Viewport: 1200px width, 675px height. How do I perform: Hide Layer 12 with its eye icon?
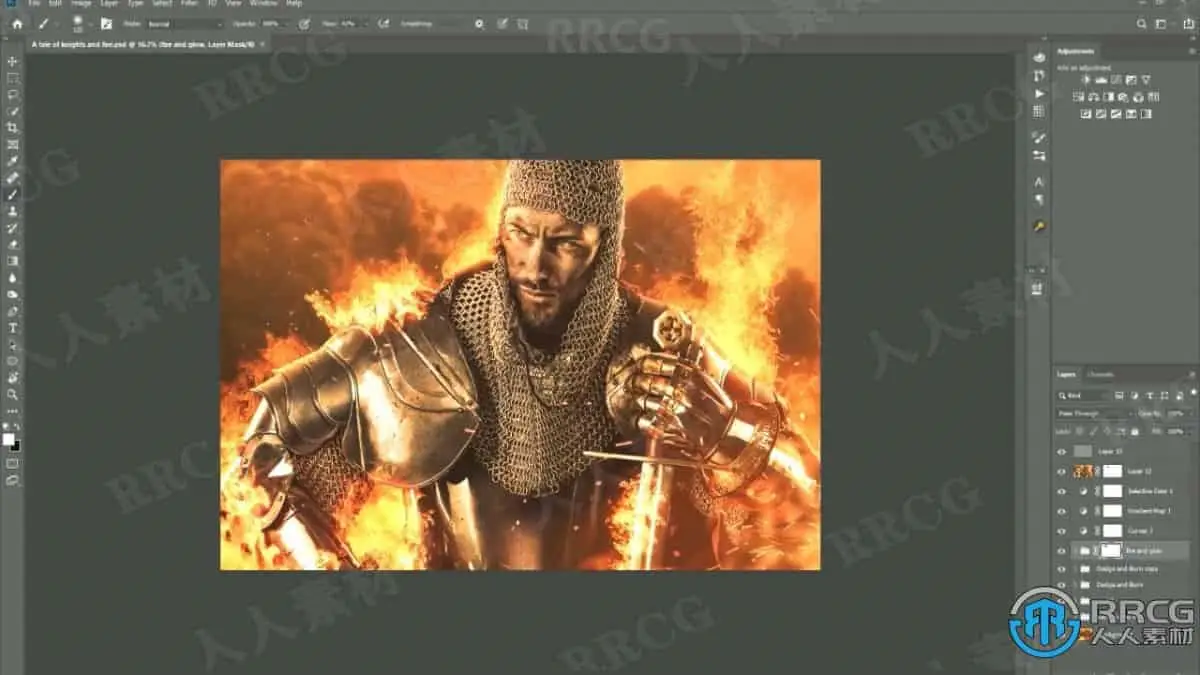click(1062, 470)
